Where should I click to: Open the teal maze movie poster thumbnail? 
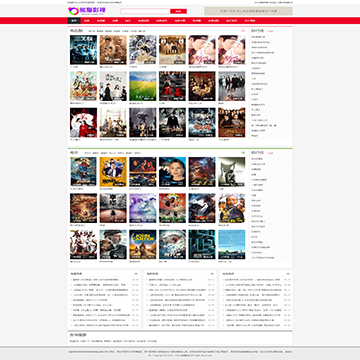[202, 244]
